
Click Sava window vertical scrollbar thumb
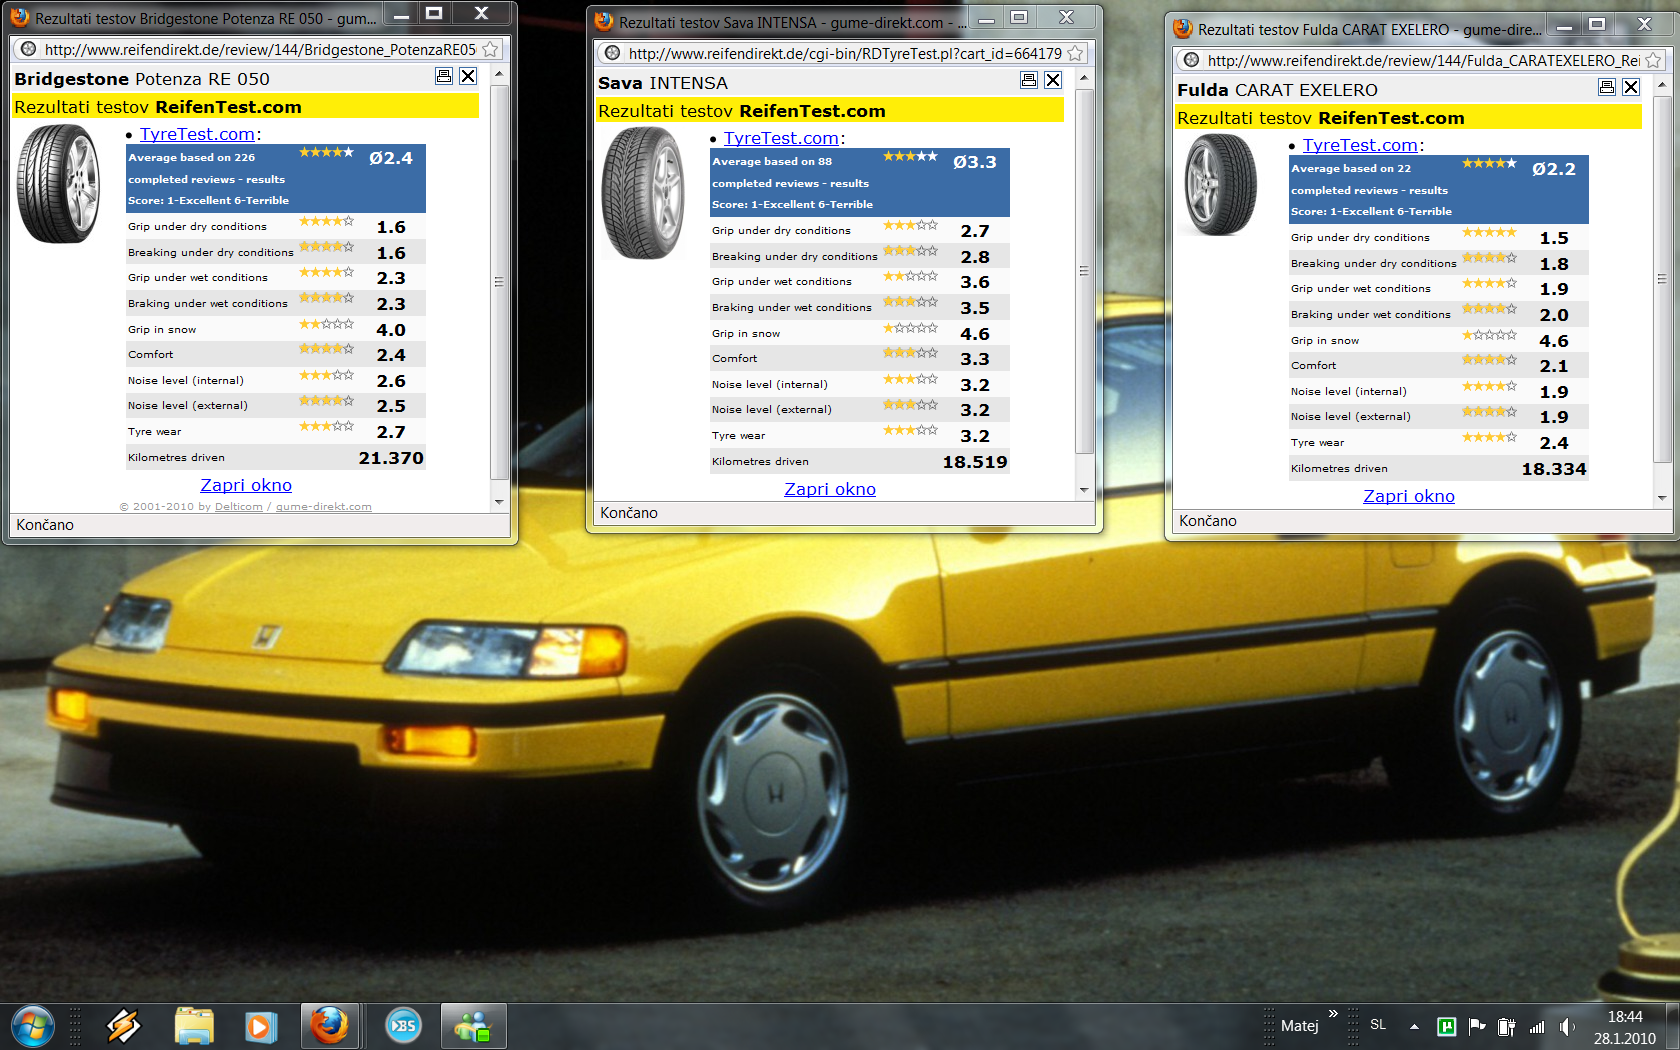click(x=1084, y=271)
